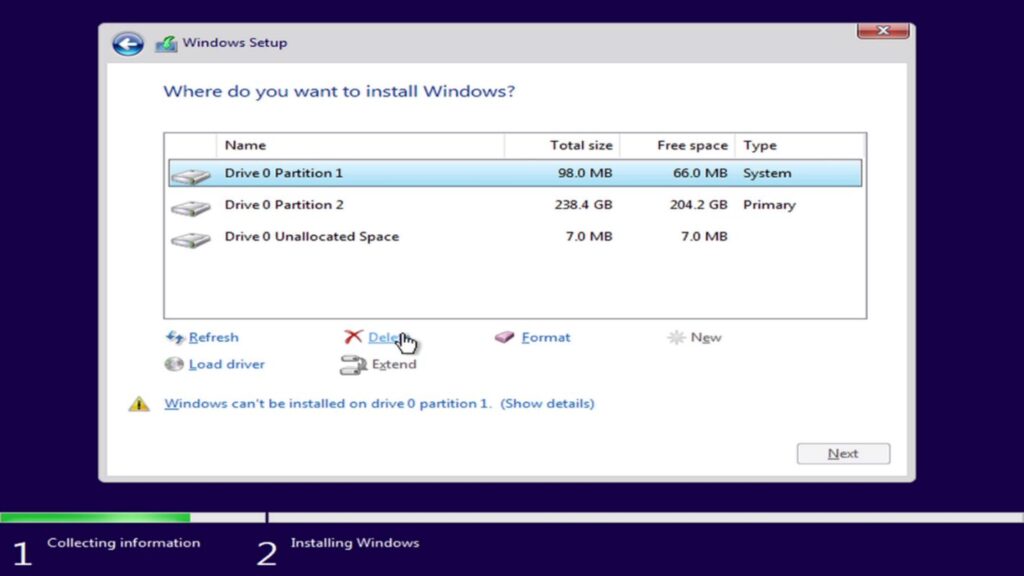Close the Windows Setup dialog
Screen dimensions: 1024x576
pos(883,30)
